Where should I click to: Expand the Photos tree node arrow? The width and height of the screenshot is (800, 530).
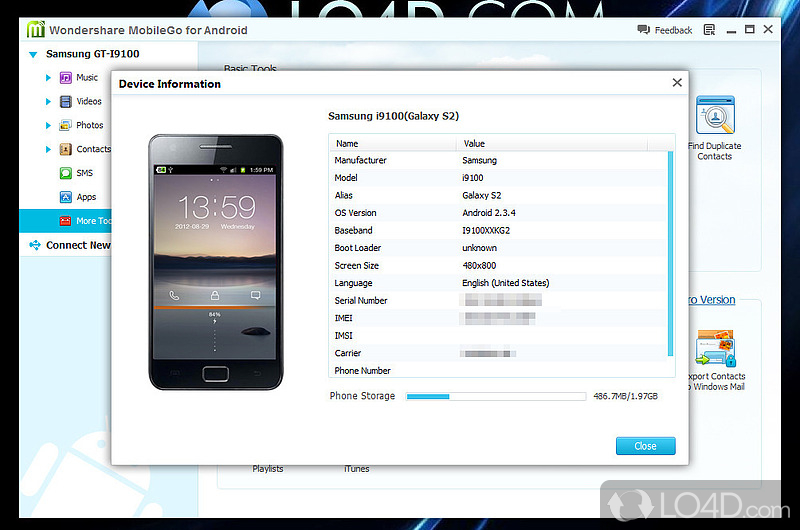pos(48,125)
